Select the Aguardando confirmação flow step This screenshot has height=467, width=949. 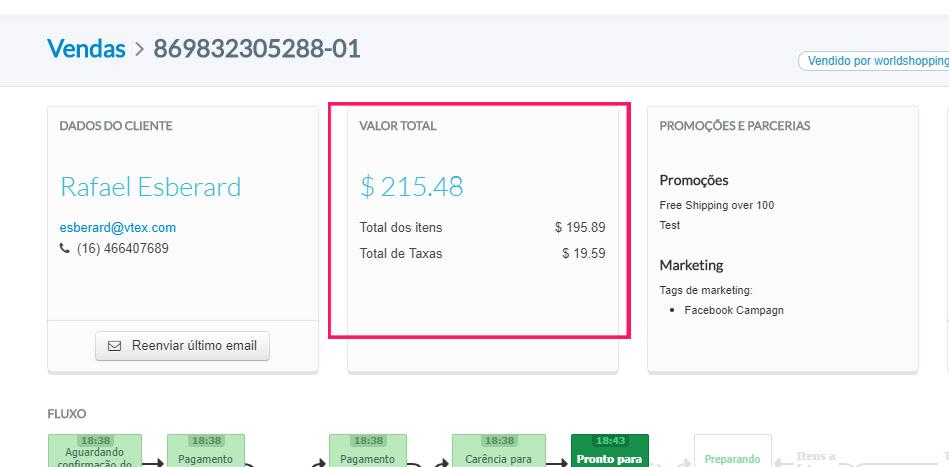point(95,451)
